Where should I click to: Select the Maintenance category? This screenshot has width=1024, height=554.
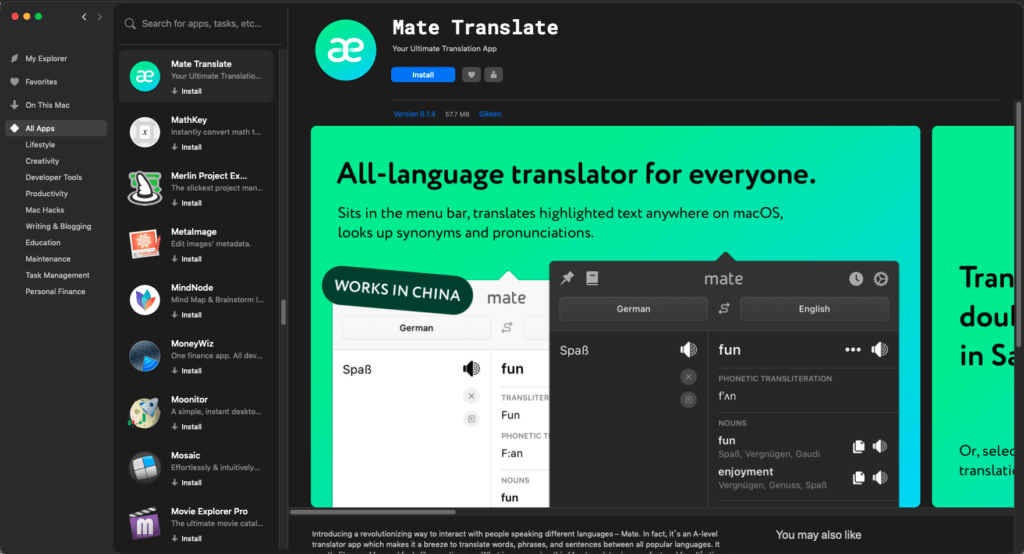[x=48, y=259]
